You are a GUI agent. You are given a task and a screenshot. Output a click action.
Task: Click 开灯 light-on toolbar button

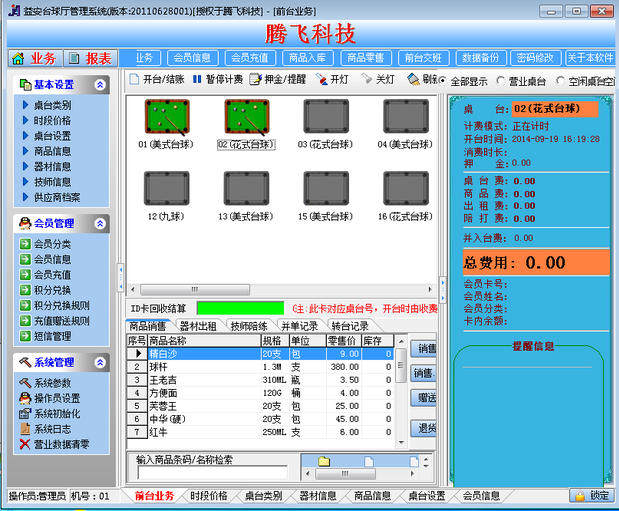[332, 79]
